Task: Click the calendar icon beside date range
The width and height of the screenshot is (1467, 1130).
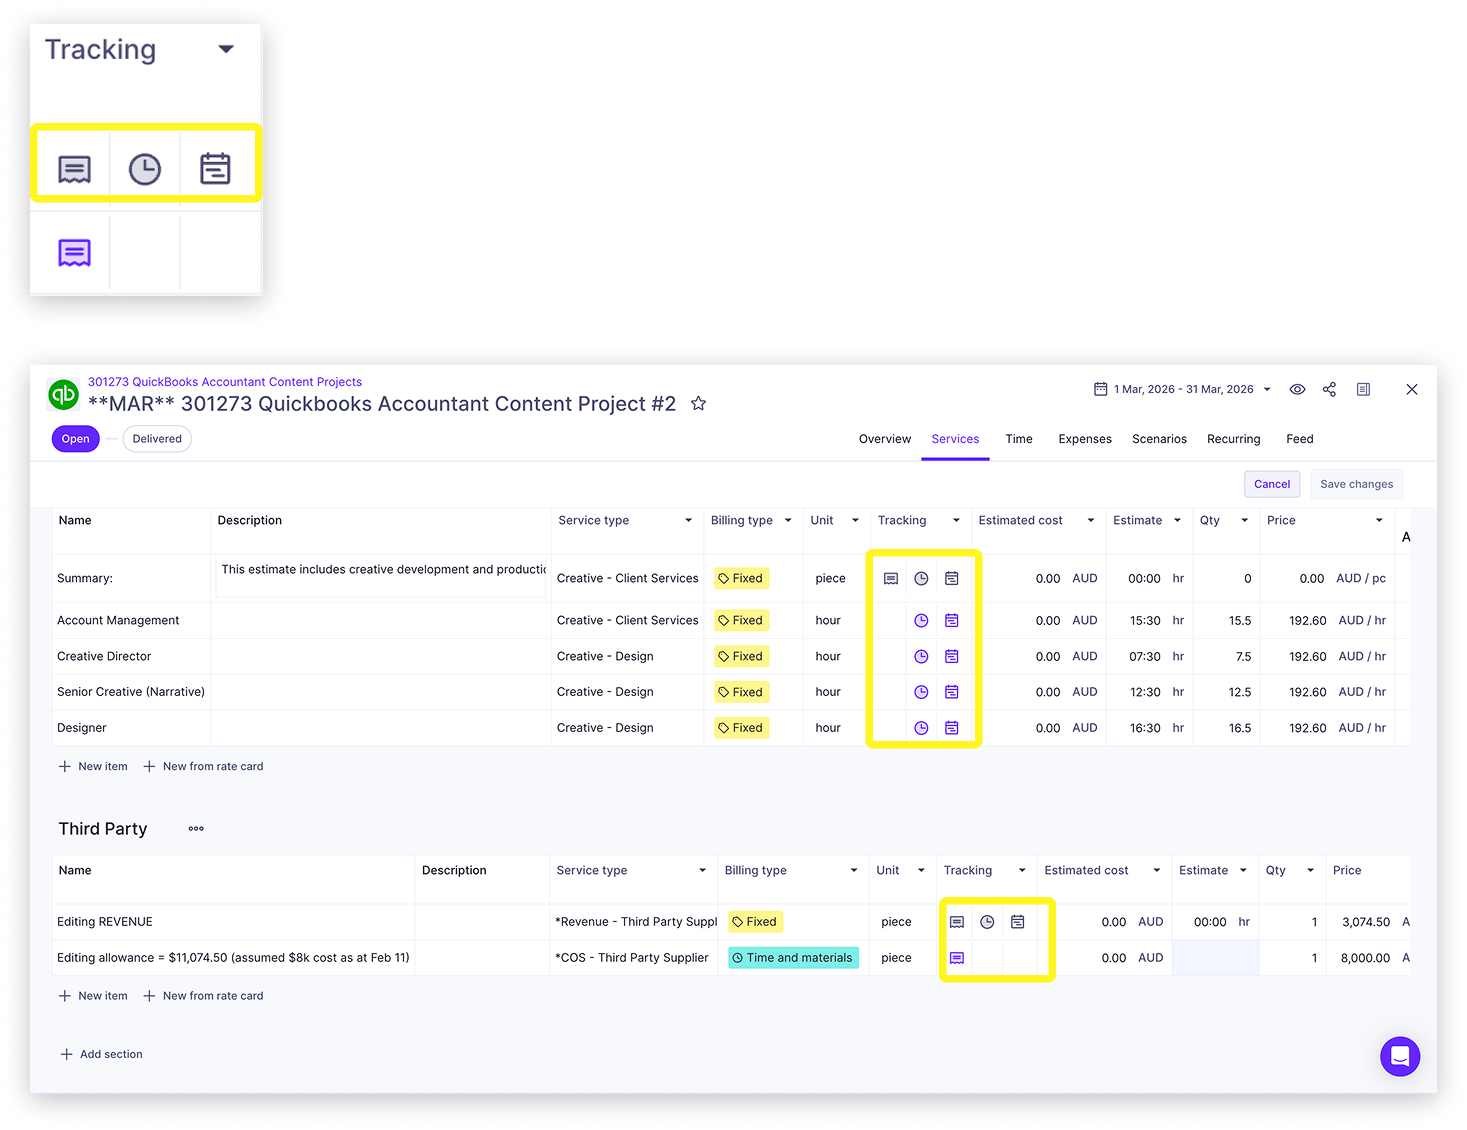Action: 1100,389
